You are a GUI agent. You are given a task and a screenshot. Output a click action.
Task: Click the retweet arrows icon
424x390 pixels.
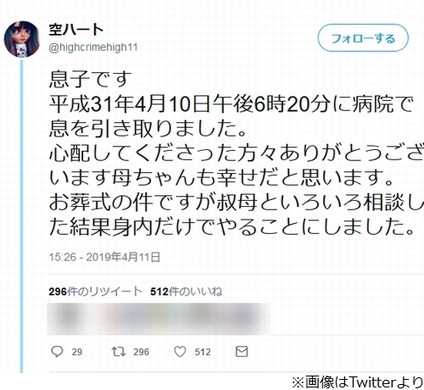point(118,352)
